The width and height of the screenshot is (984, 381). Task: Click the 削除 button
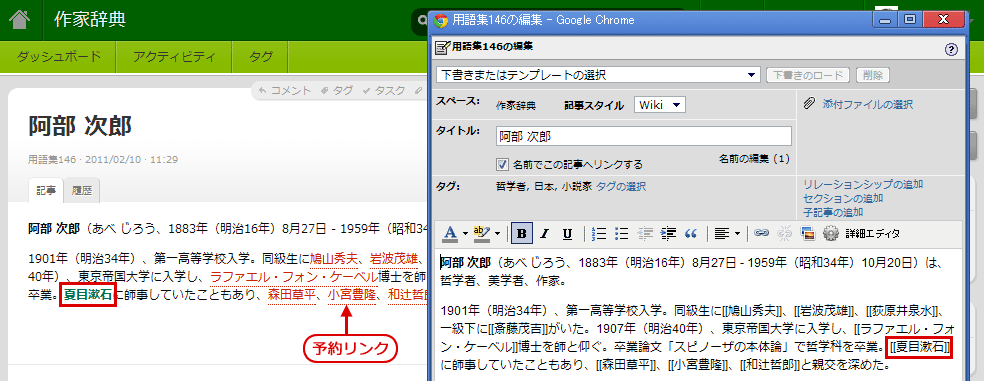pyautogui.click(x=872, y=75)
